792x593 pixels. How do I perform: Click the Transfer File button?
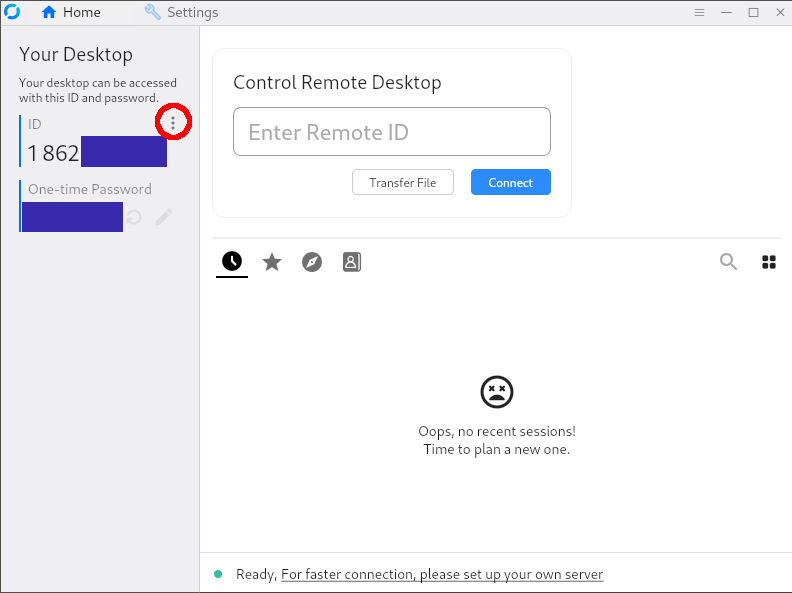pyautogui.click(x=403, y=182)
